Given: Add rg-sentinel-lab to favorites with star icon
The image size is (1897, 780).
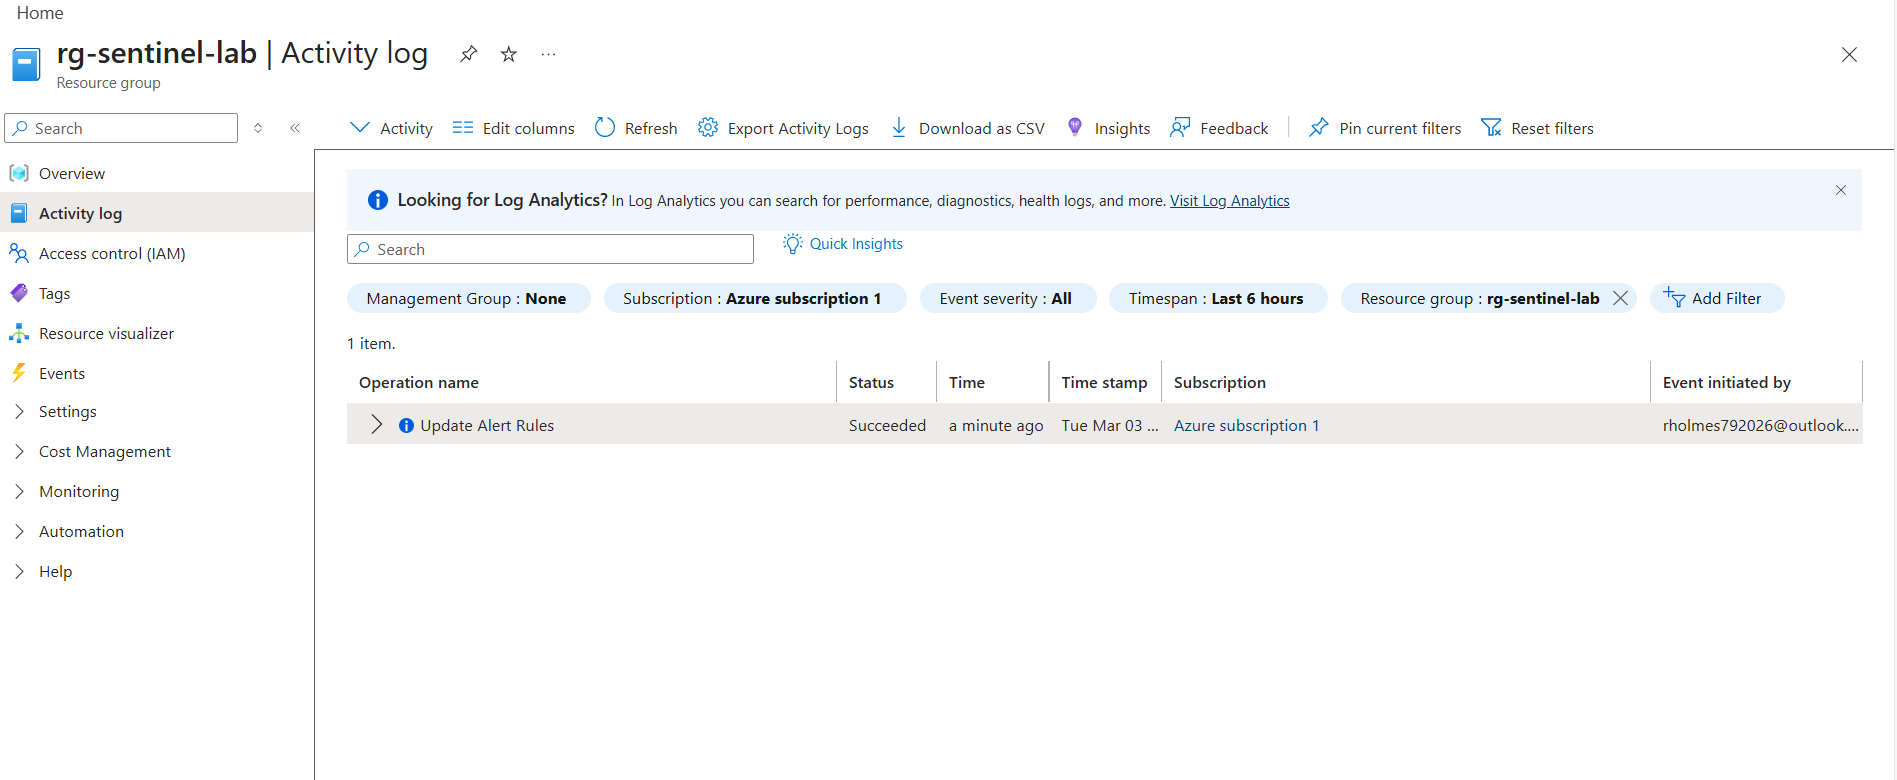Looking at the screenshot, I should tap(509, 54).
